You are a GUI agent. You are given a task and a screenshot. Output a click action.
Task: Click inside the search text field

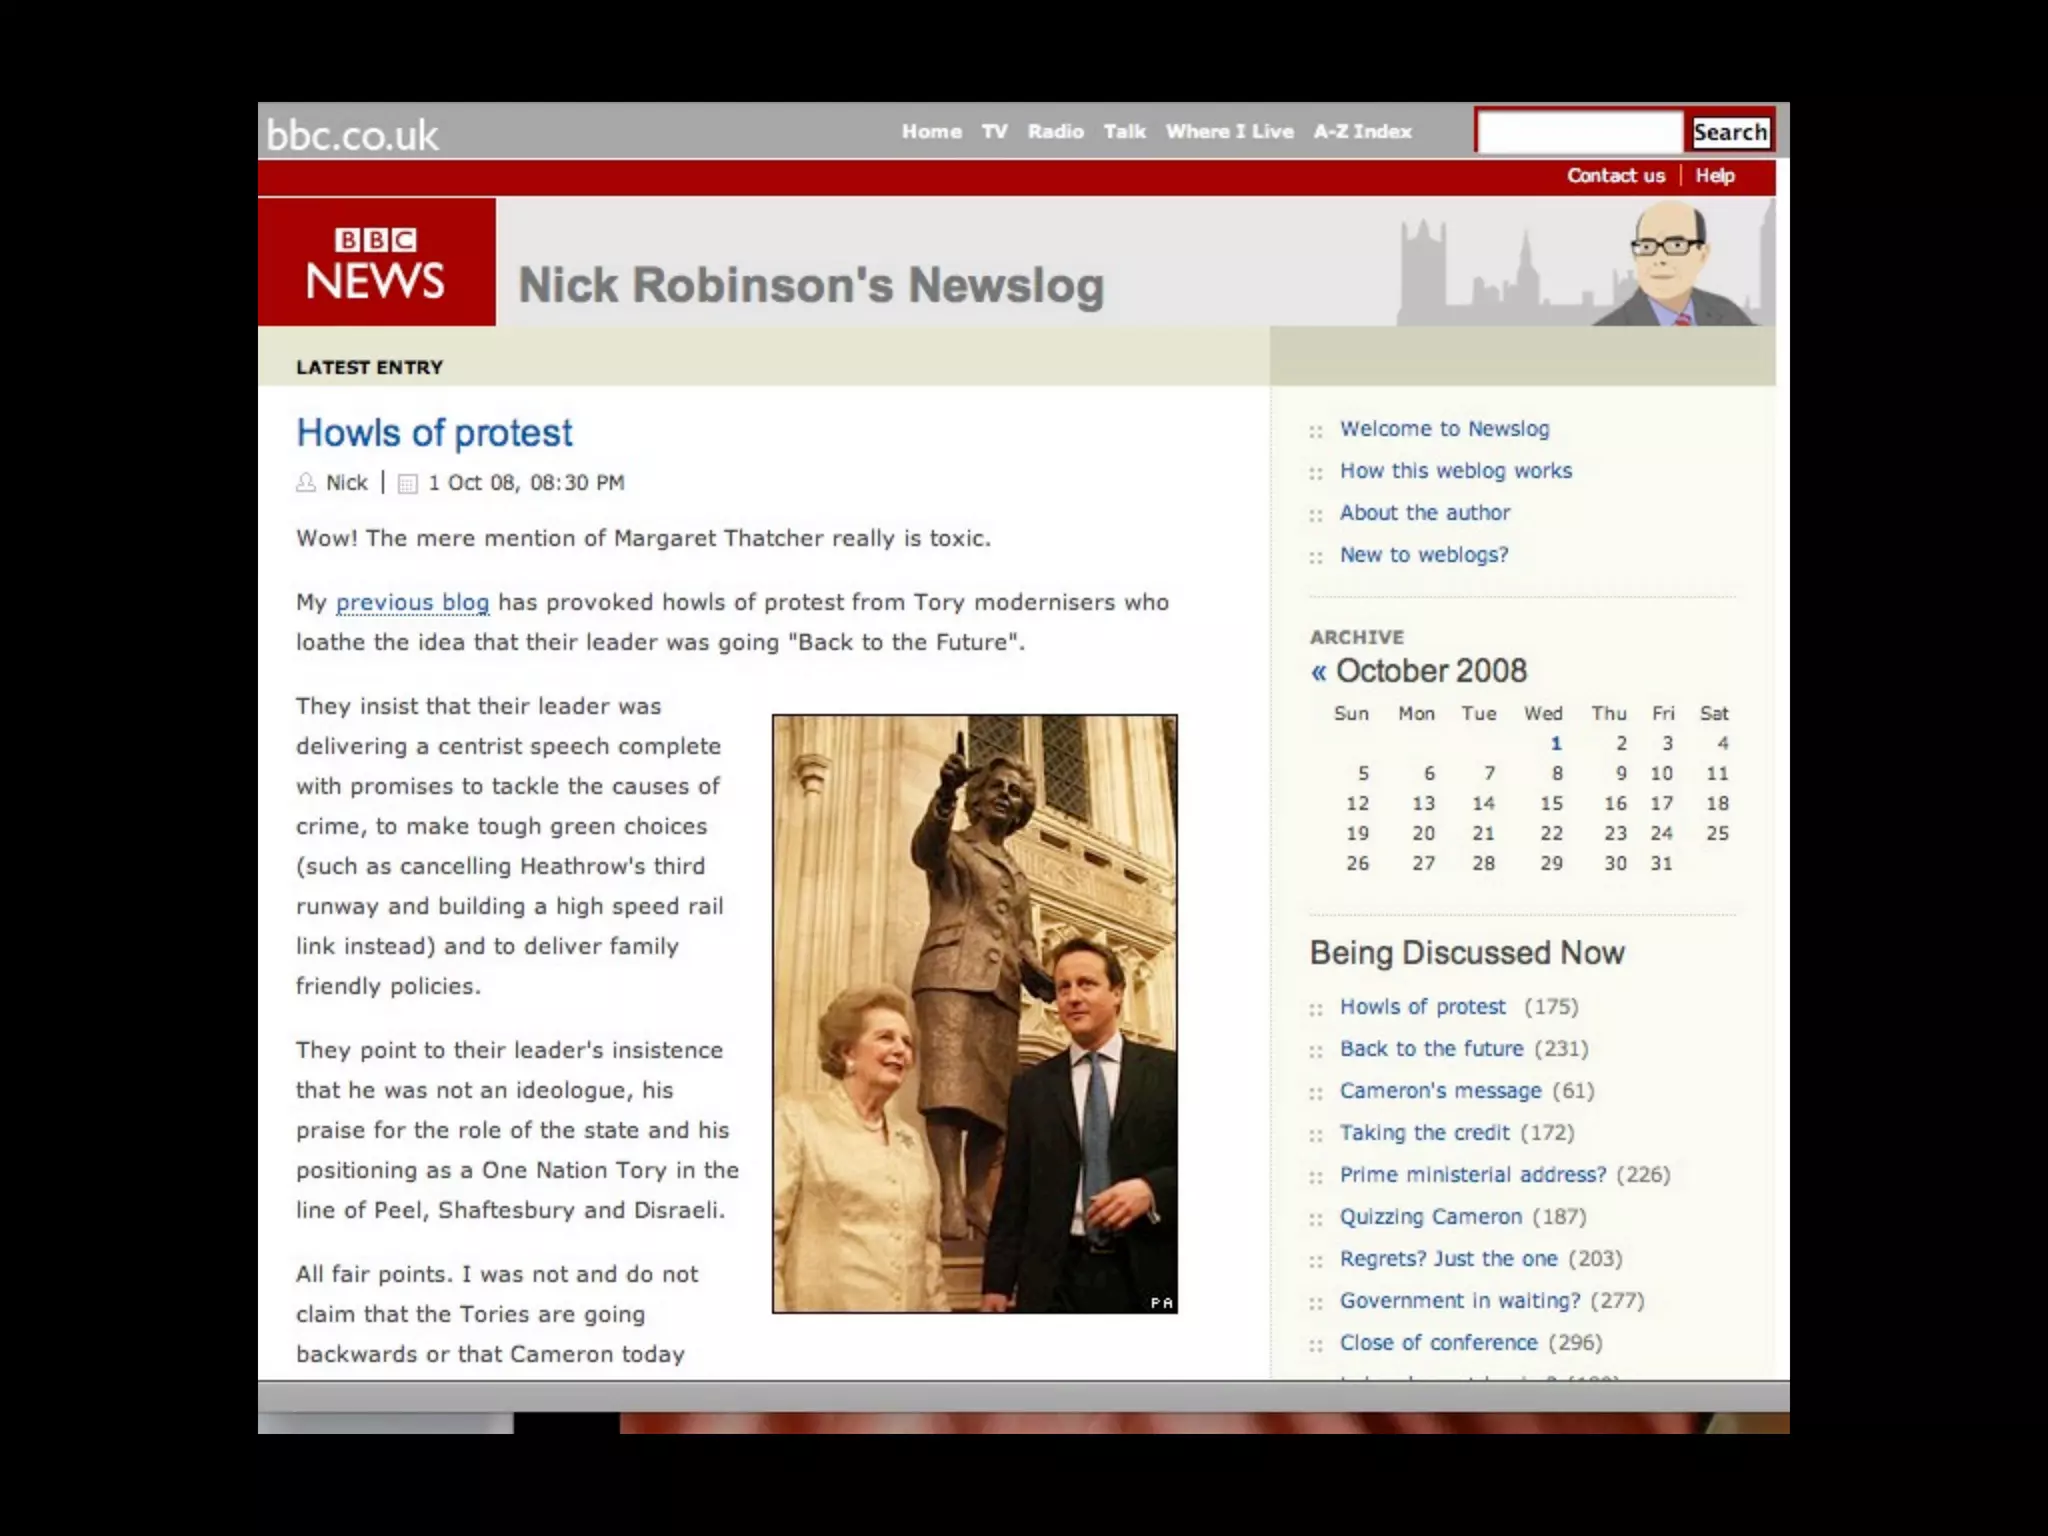tap(1578, 132)
